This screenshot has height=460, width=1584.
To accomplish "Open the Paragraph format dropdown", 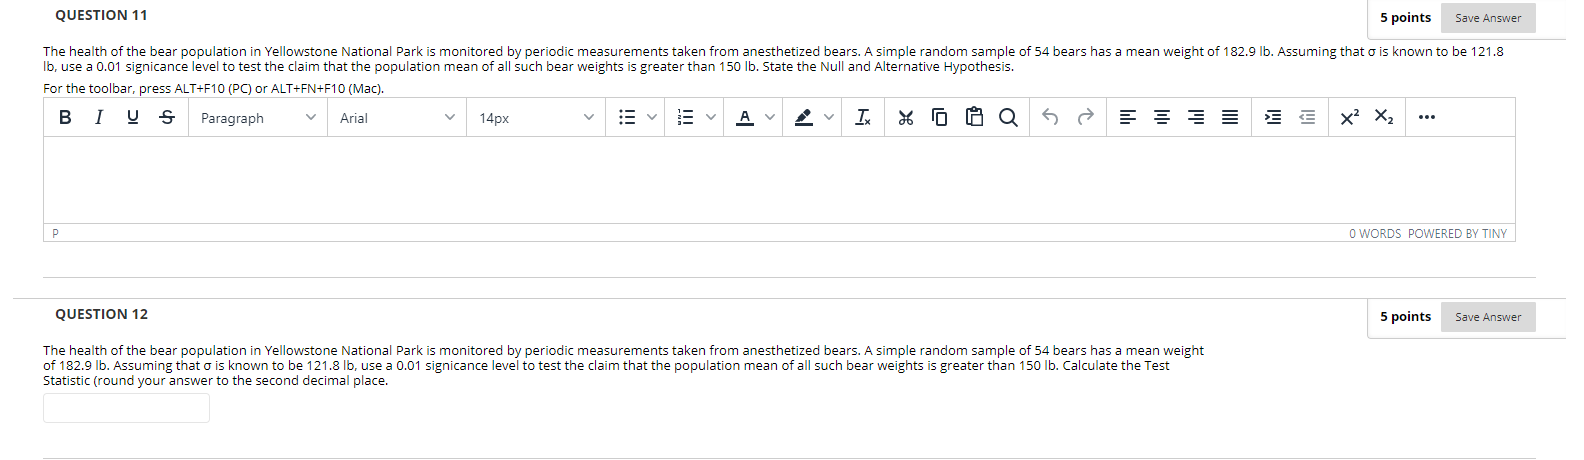I will pyautogui.click(x=258, y=117).
